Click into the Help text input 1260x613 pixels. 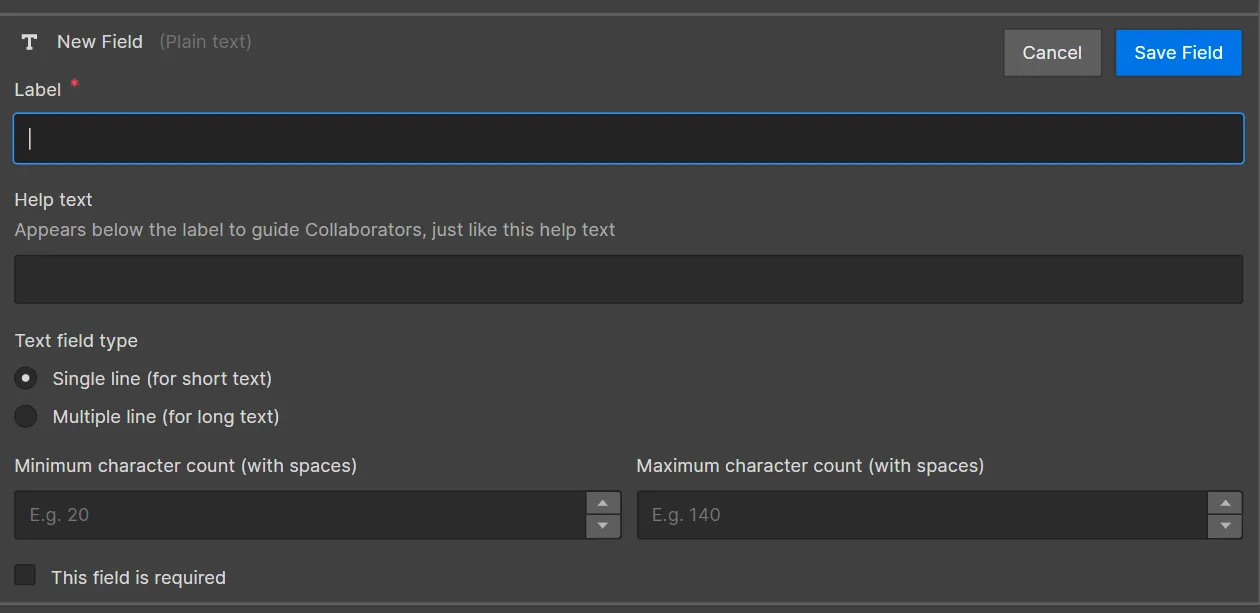628,279
